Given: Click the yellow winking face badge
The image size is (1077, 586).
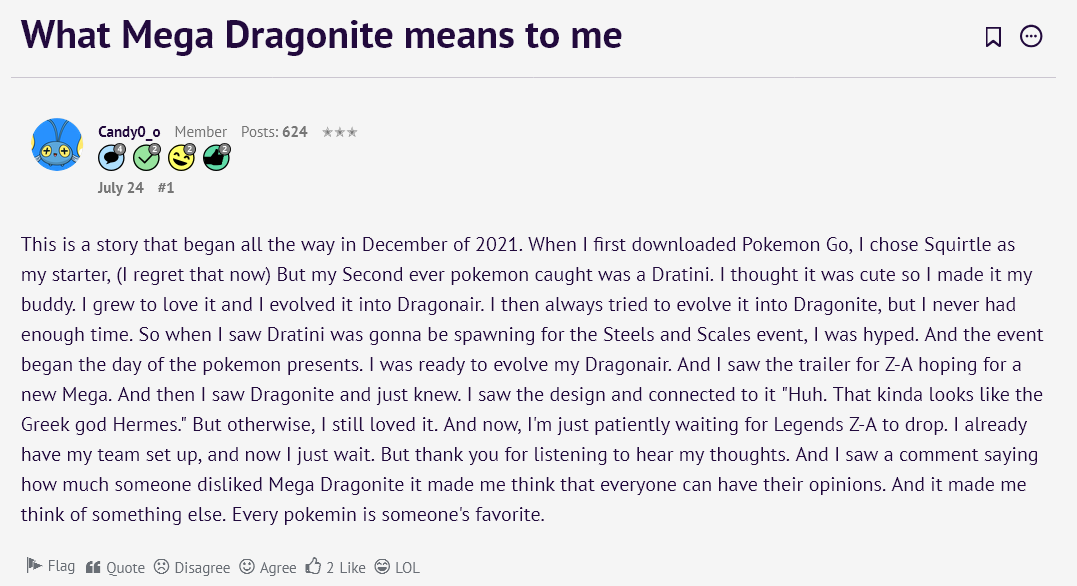Looking at the screenshot, I should coord(181,157).
